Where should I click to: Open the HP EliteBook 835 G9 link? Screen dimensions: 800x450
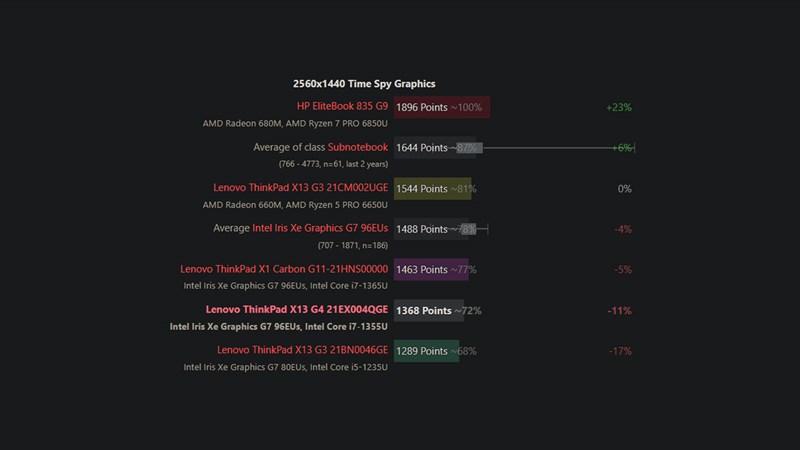pyautogui.click(x=342, y=106)
